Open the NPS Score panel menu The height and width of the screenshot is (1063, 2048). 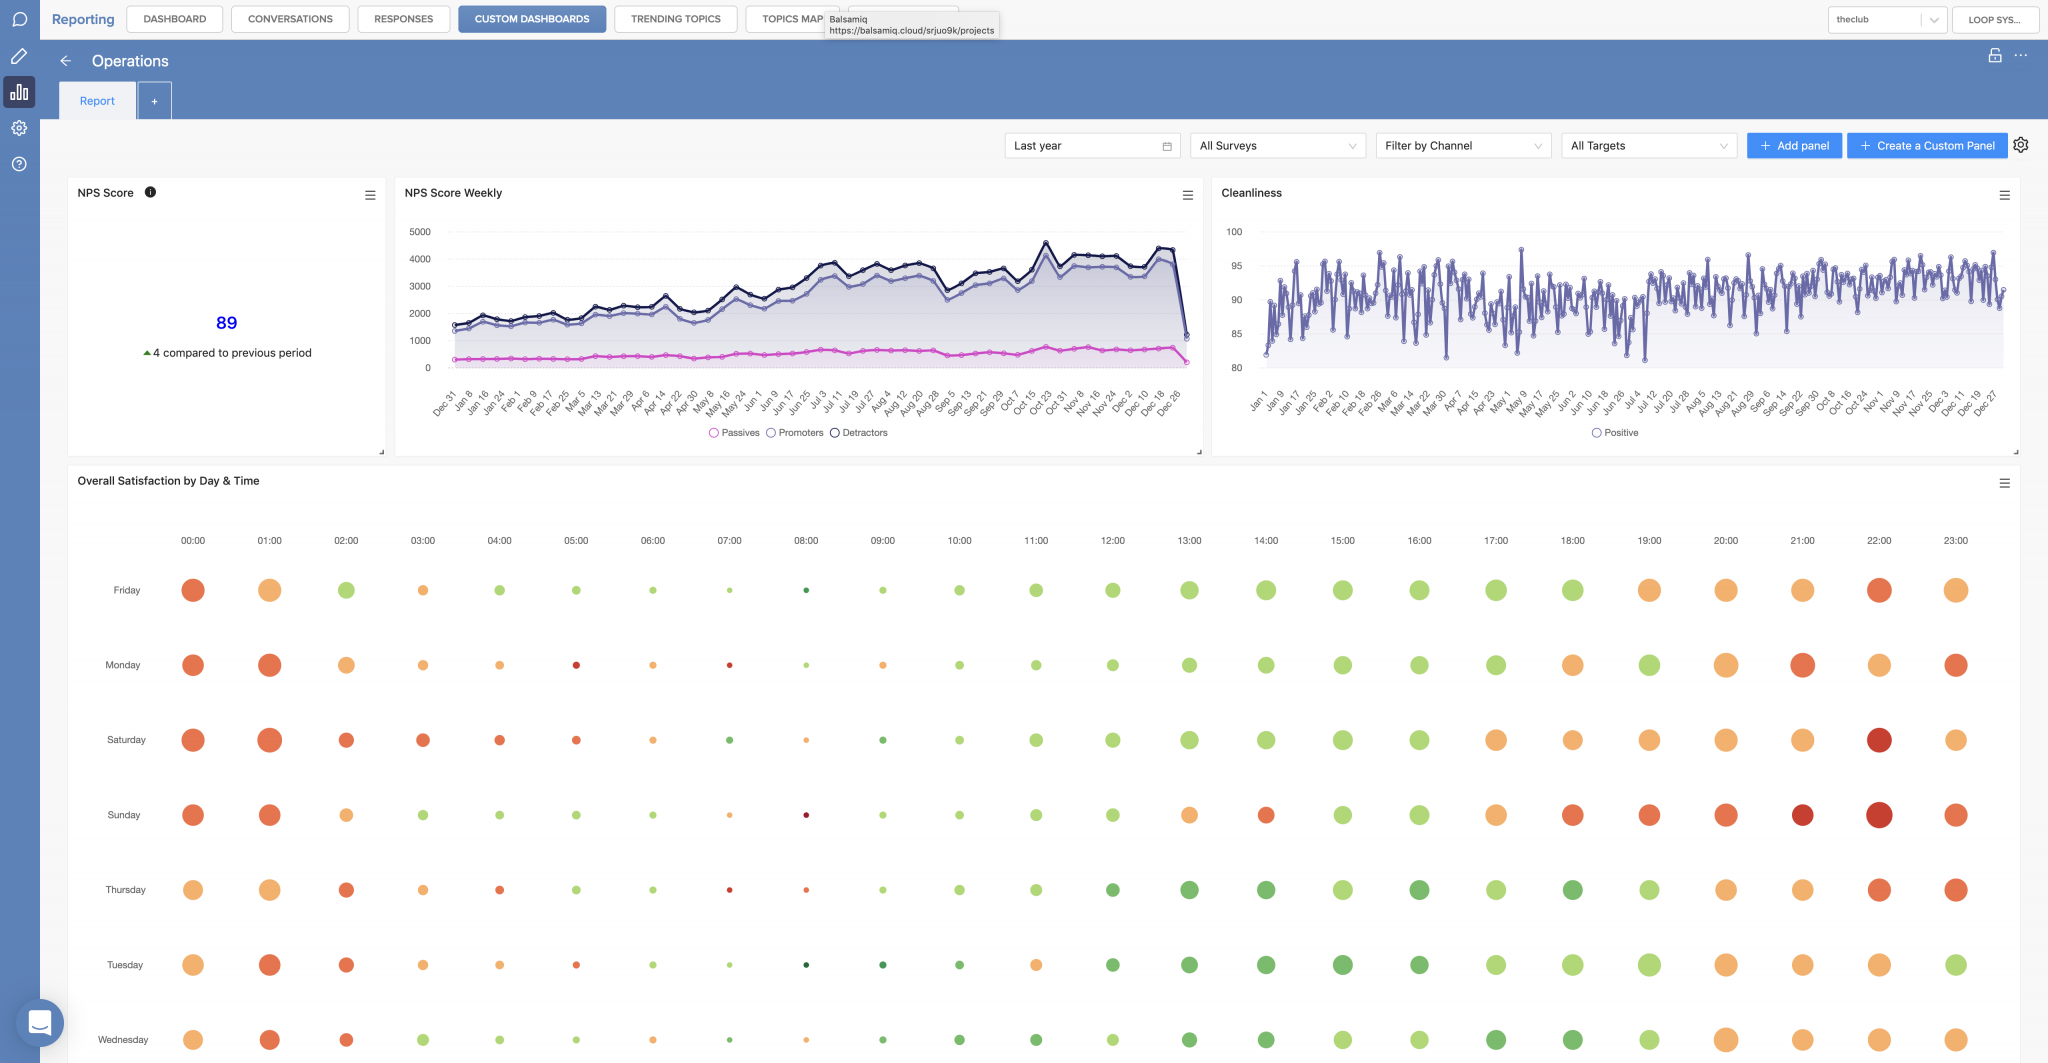370,195
